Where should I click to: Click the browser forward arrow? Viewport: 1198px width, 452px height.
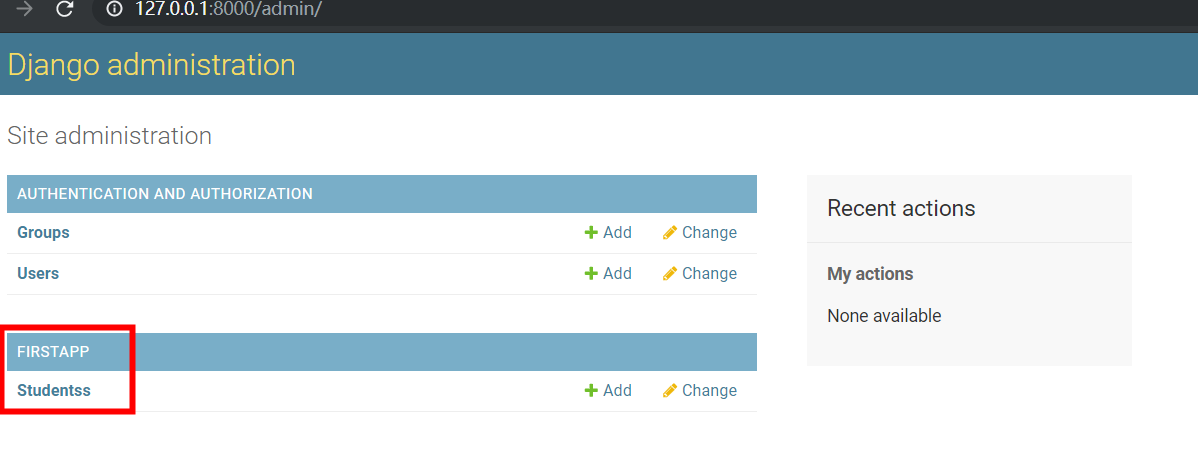click(x=25, y=9)
